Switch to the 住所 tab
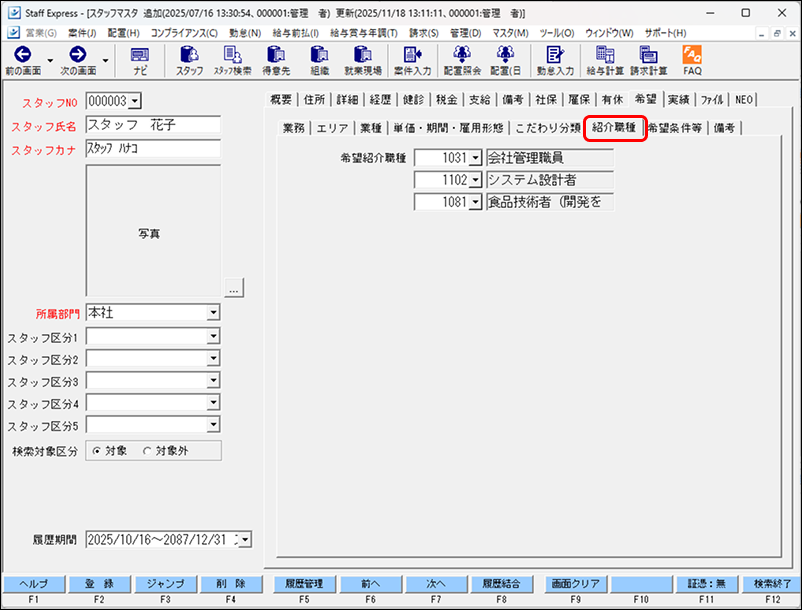 click(x=314, y=99)
